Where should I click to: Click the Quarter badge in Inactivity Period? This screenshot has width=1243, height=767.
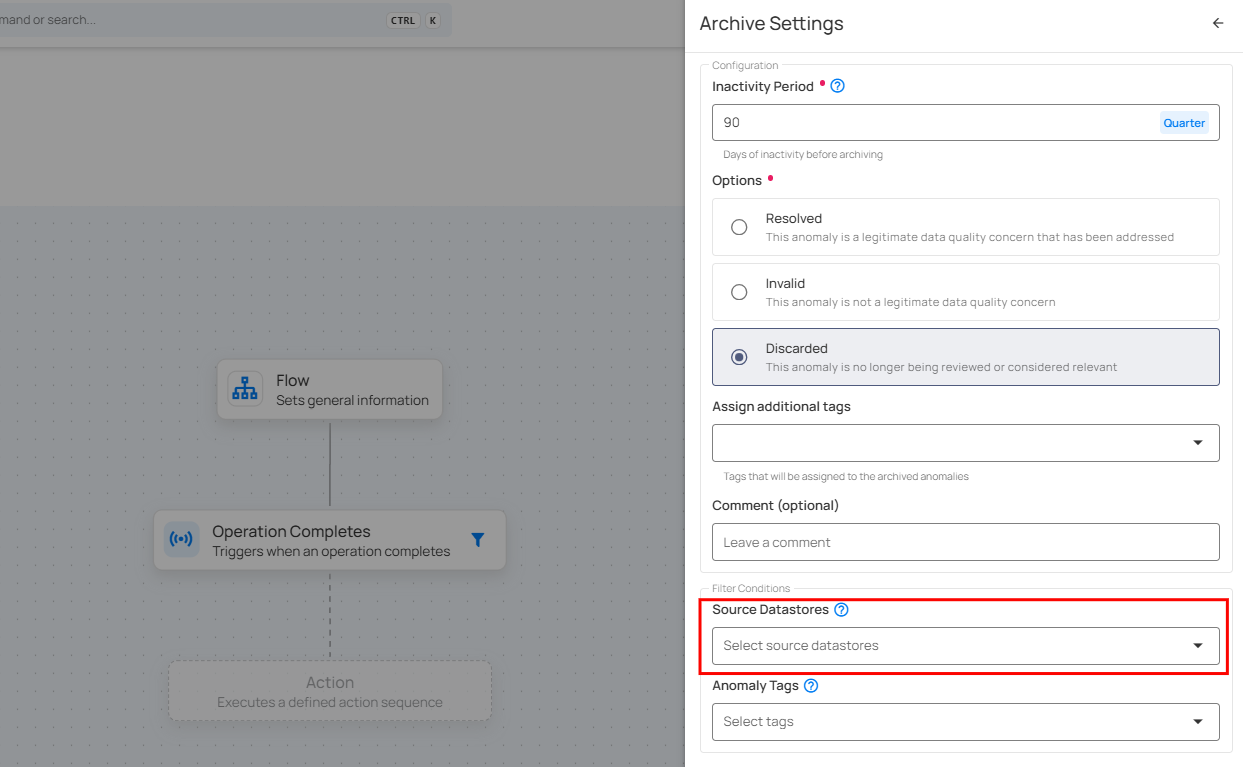pos(1184,123)
